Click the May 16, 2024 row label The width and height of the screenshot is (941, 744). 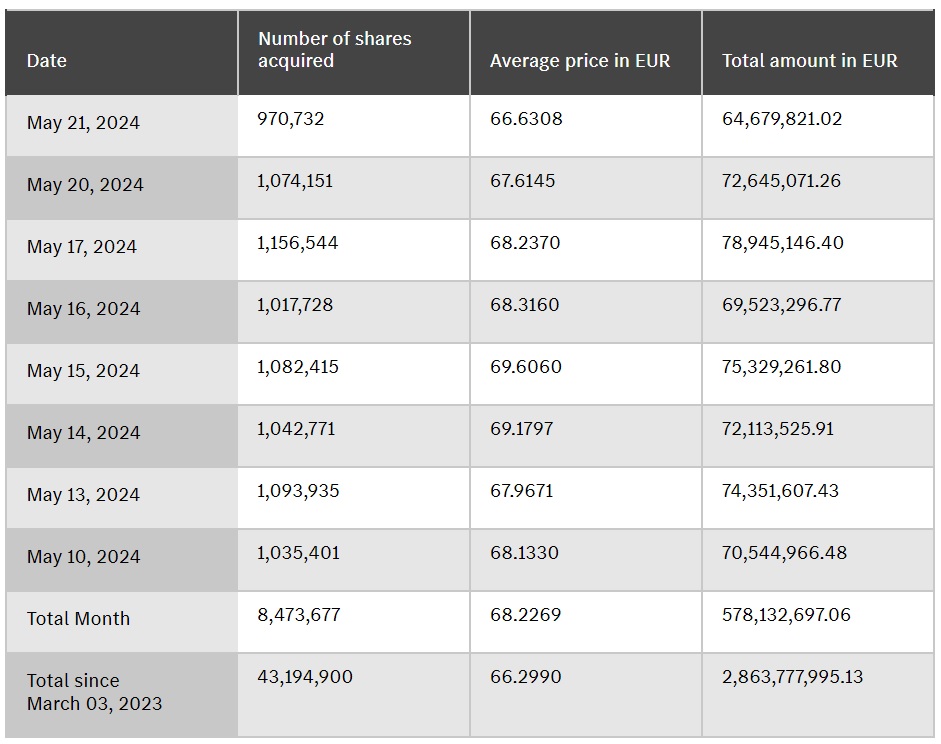(83, 309)
